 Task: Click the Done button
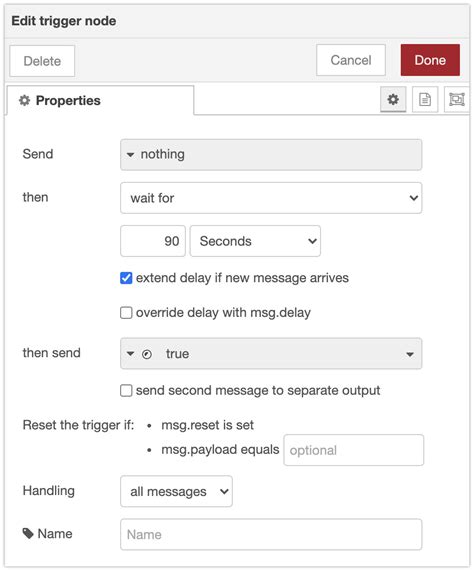[x=430, y=60]
